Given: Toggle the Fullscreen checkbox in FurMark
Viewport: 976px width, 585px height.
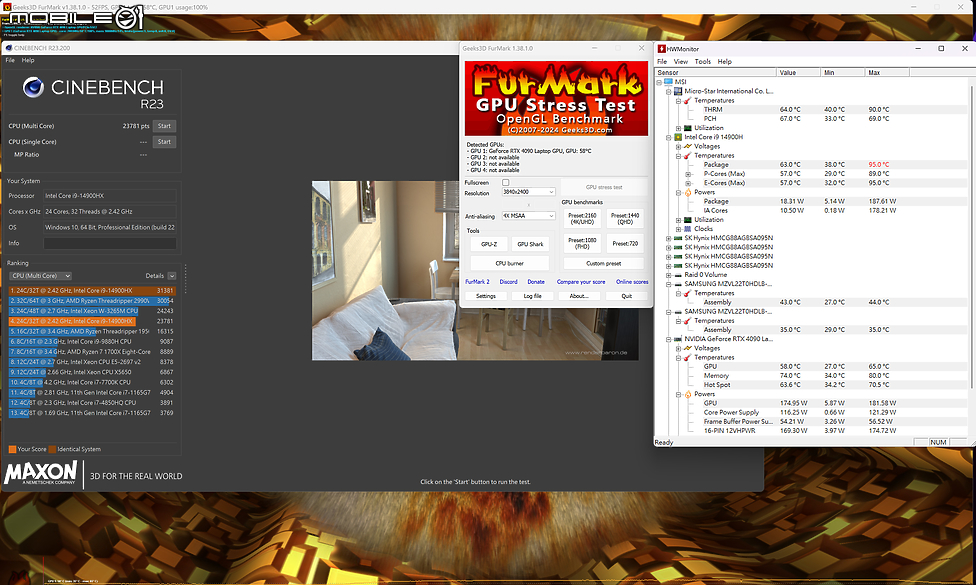Looking at the screenshot, I should point(505,182).
